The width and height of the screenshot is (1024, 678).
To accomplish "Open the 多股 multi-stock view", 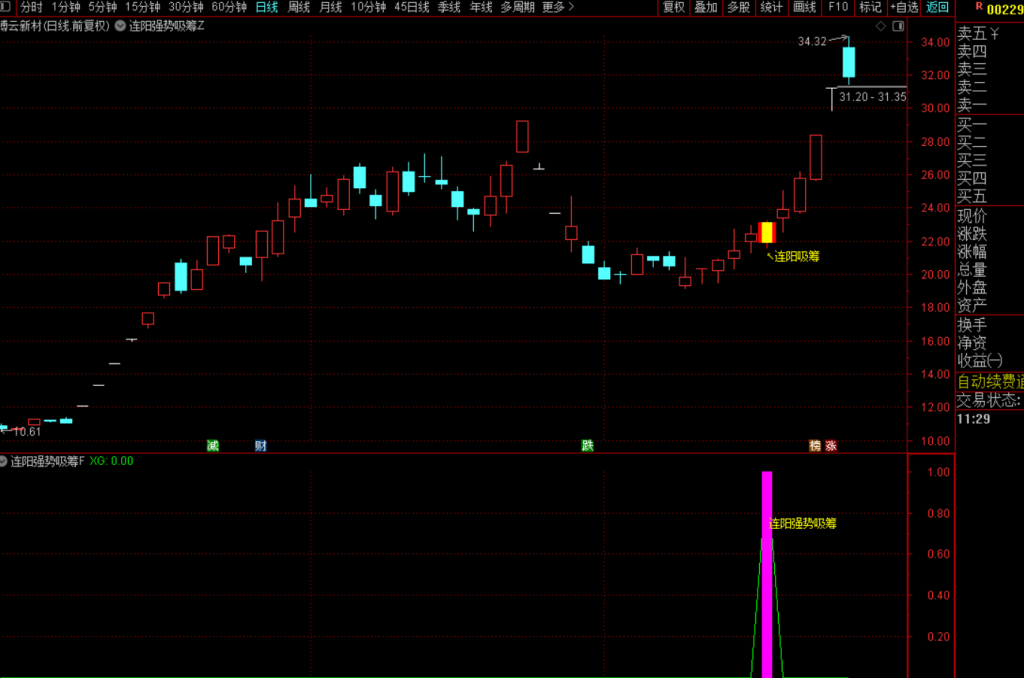I will (x=739, y=7).
